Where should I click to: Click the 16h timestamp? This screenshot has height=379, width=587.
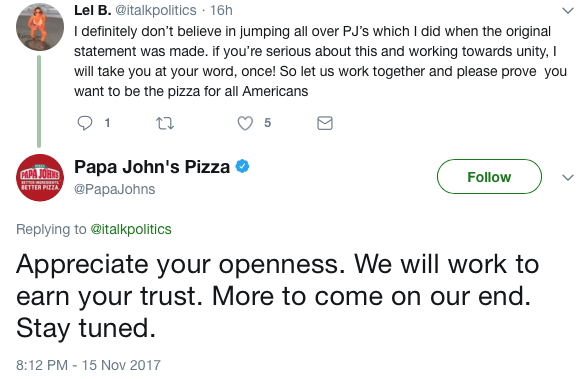(221, 10)
